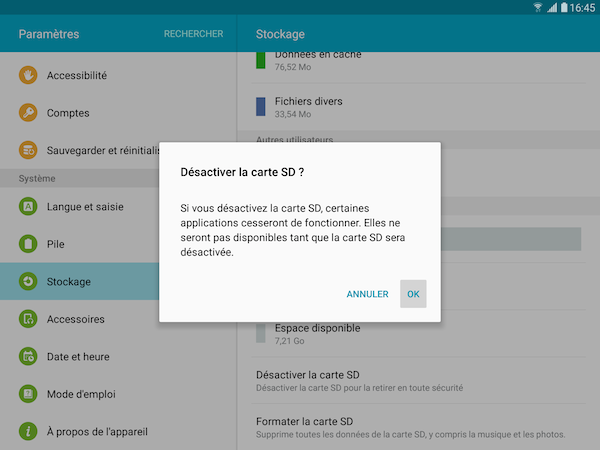Select Sauvegarder et réinitialiser entry

(x=80, y=150)
